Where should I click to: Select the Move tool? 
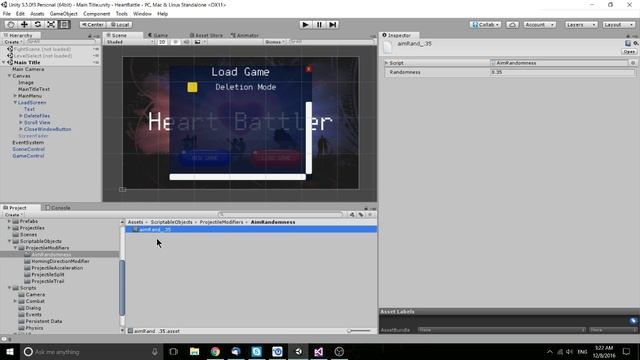pos(24,24)
